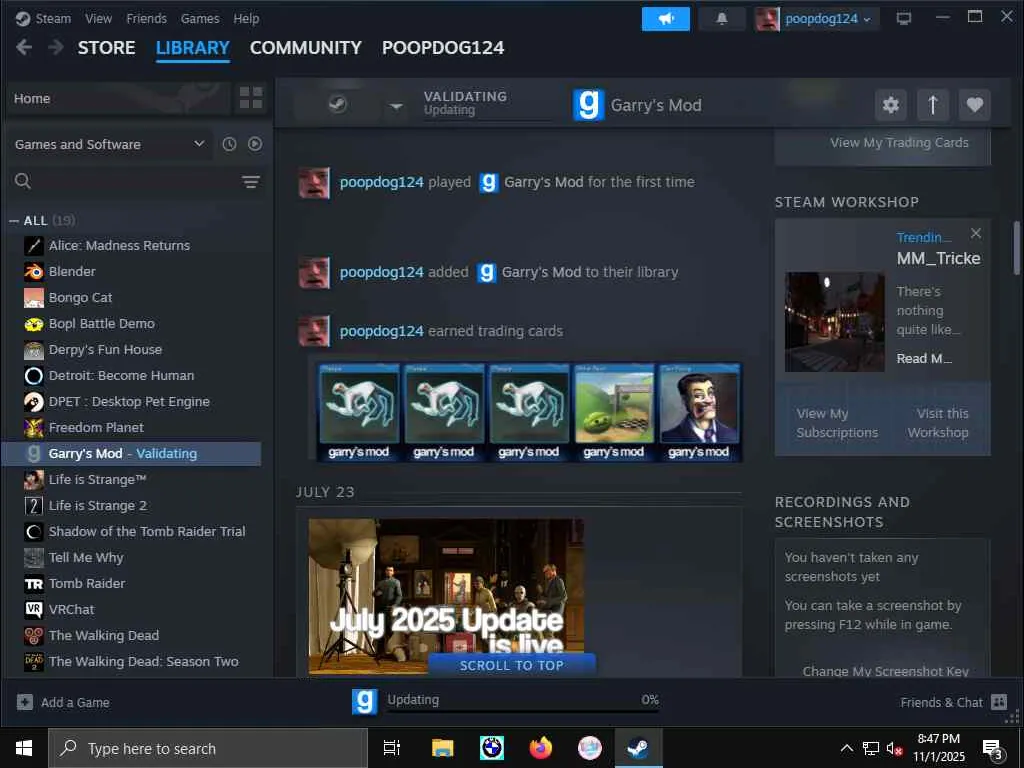The width and height of the screenshot is (1024, 768).
Task: Select Freedom Planet in library
Action: (x=131, y=428)
